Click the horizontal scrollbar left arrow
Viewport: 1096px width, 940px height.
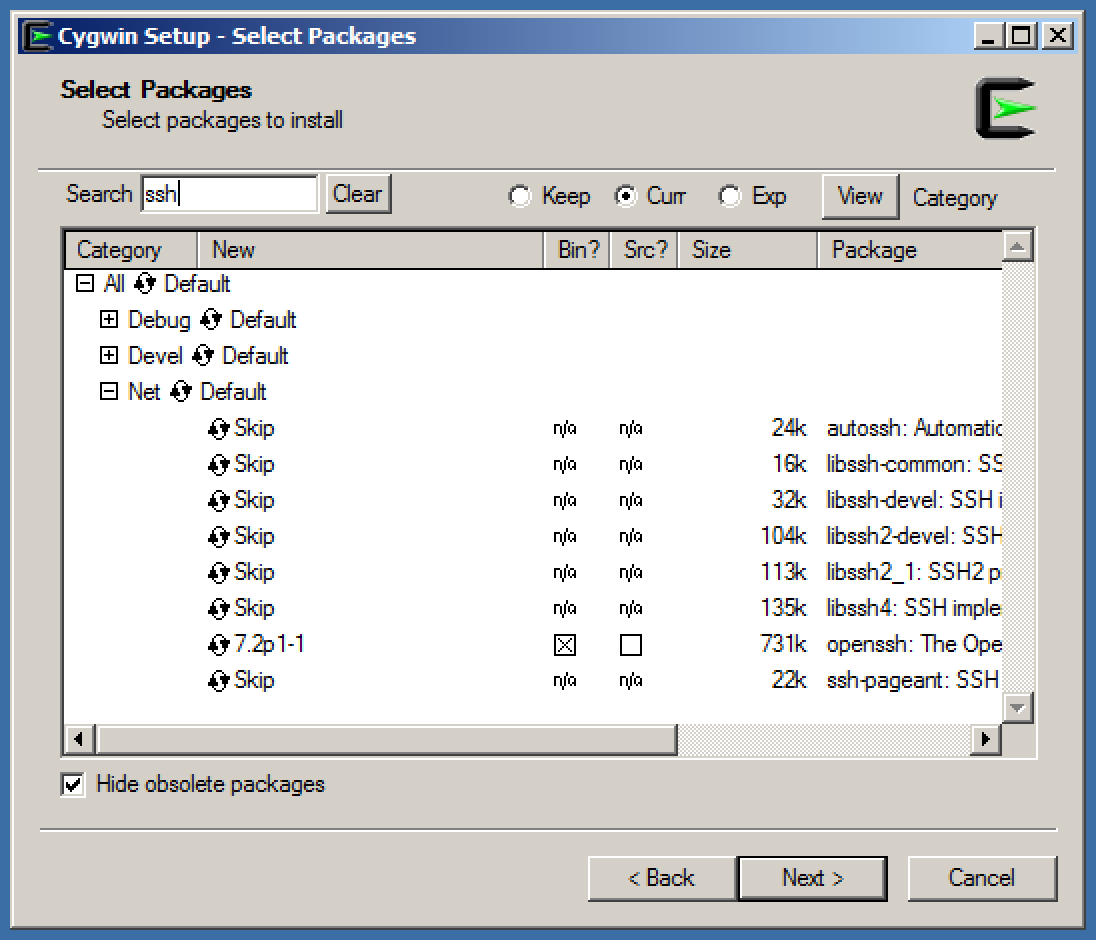click(x=79, y=739)
